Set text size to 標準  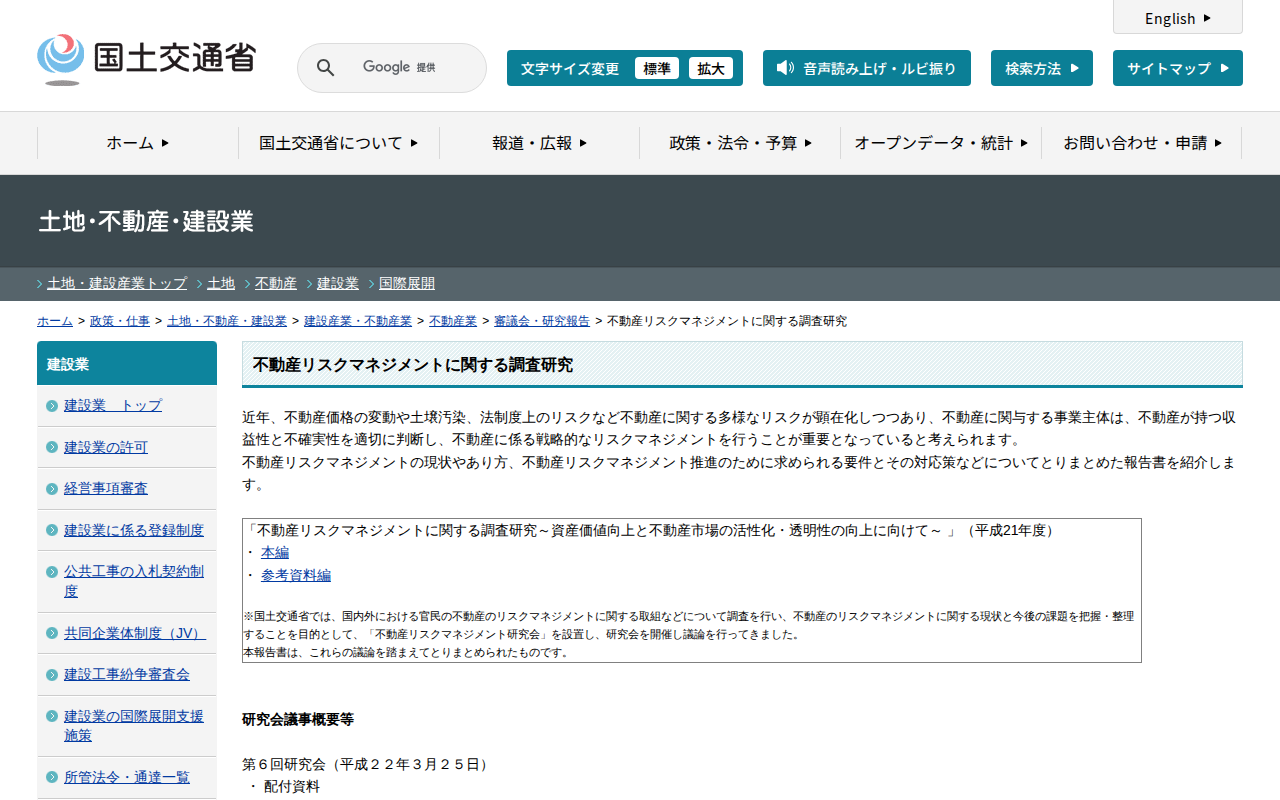(x=657, y=68)
